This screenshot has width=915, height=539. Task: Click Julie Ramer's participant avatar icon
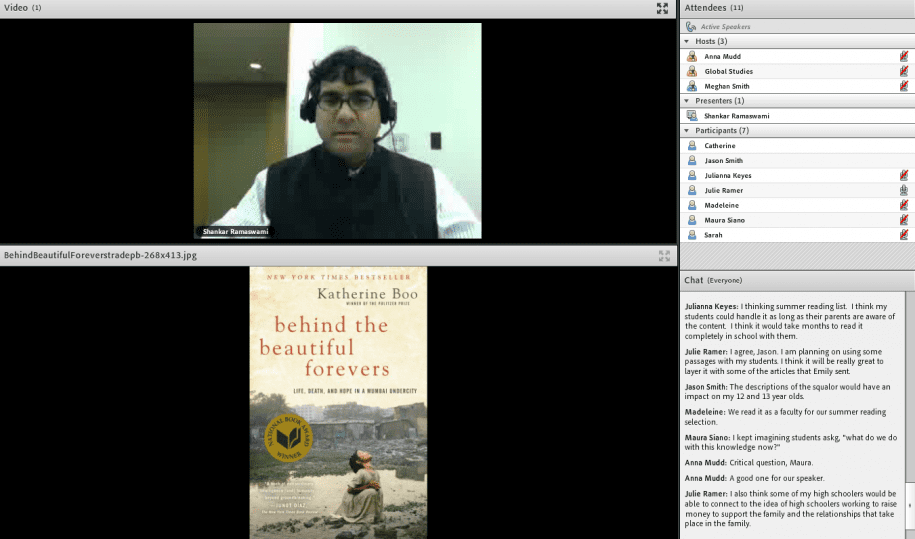tap(692, 190)
